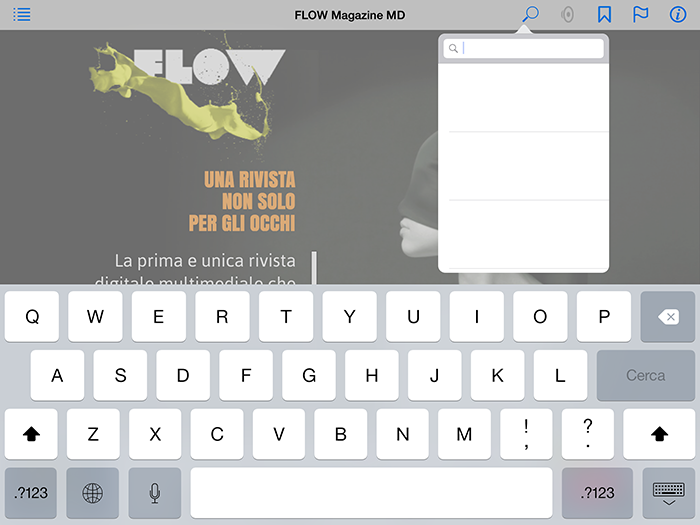This screenshot has width=700, height=525.
Task: Tap the S key
Action: coord(120,375)
